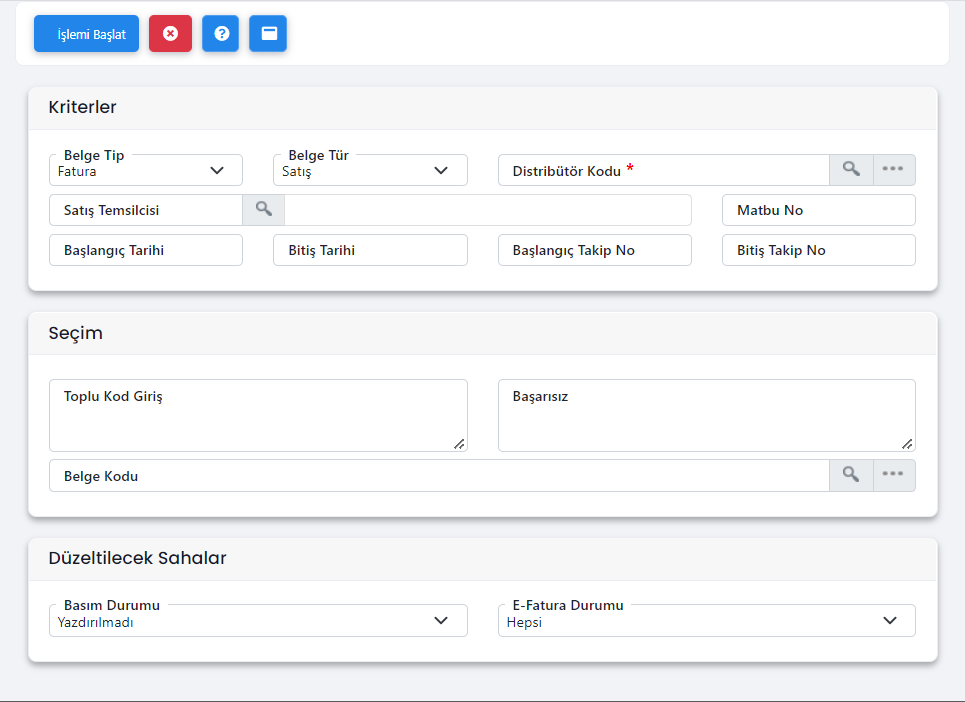Focus the Matbu No field
Viewport: 965px width, 702px height.
coord(819,210)
